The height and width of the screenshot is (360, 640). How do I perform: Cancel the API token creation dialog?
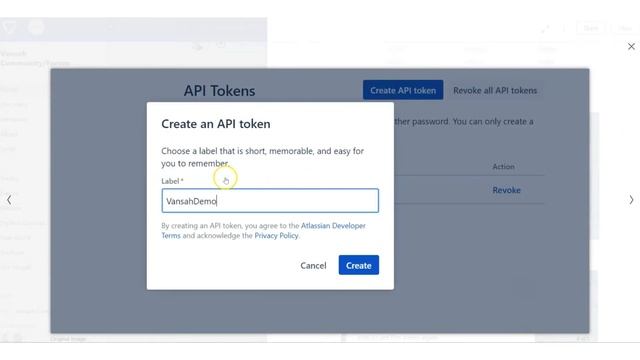tap(313, 265)
